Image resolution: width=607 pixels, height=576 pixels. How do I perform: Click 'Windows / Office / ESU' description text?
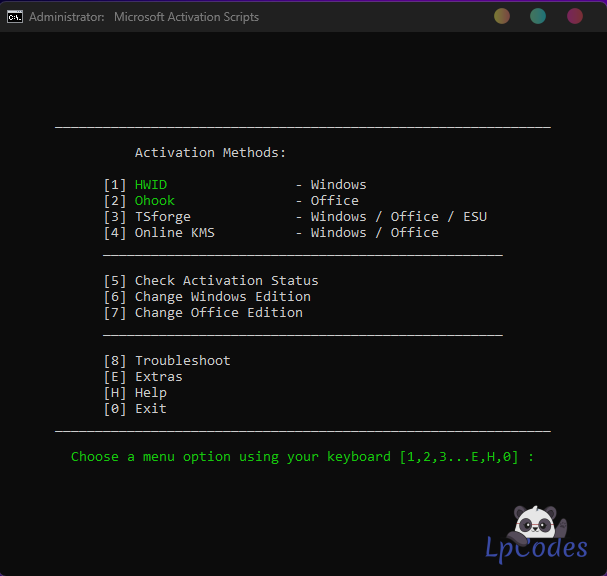[x=399, y=217]
